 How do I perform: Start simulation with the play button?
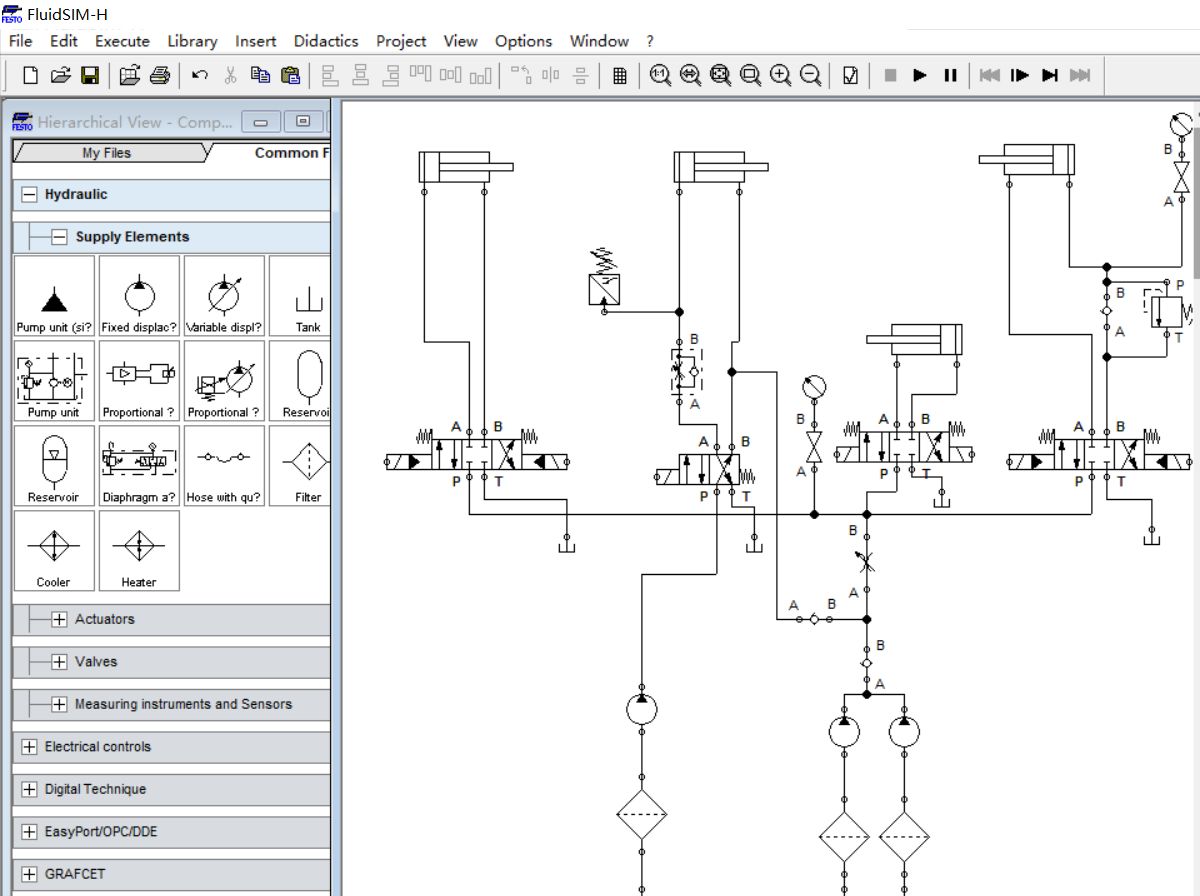pyautogui.click(x=920, y=75)
